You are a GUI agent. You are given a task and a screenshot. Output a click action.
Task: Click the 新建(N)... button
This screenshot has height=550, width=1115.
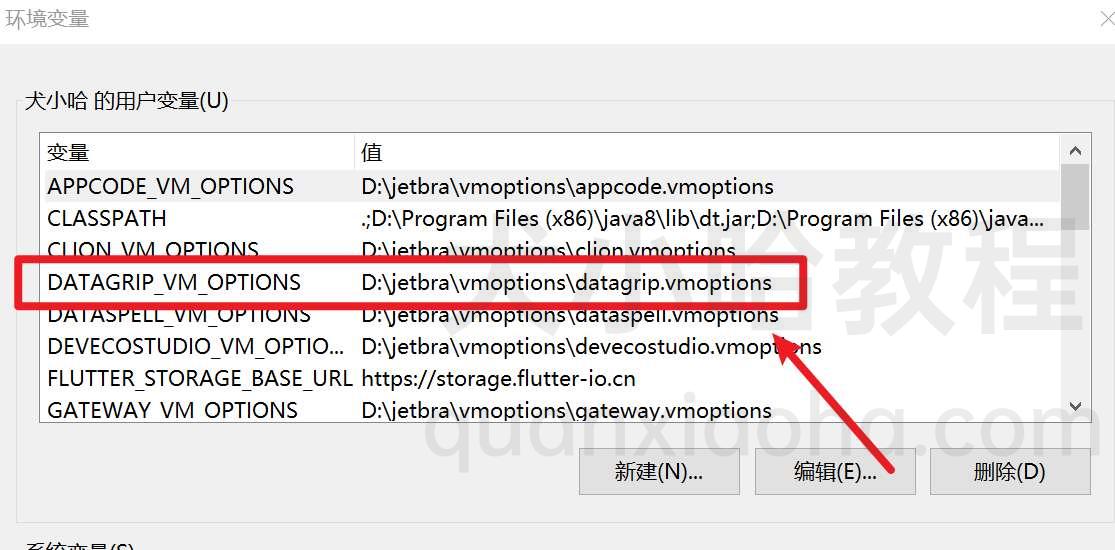(659, 471)
